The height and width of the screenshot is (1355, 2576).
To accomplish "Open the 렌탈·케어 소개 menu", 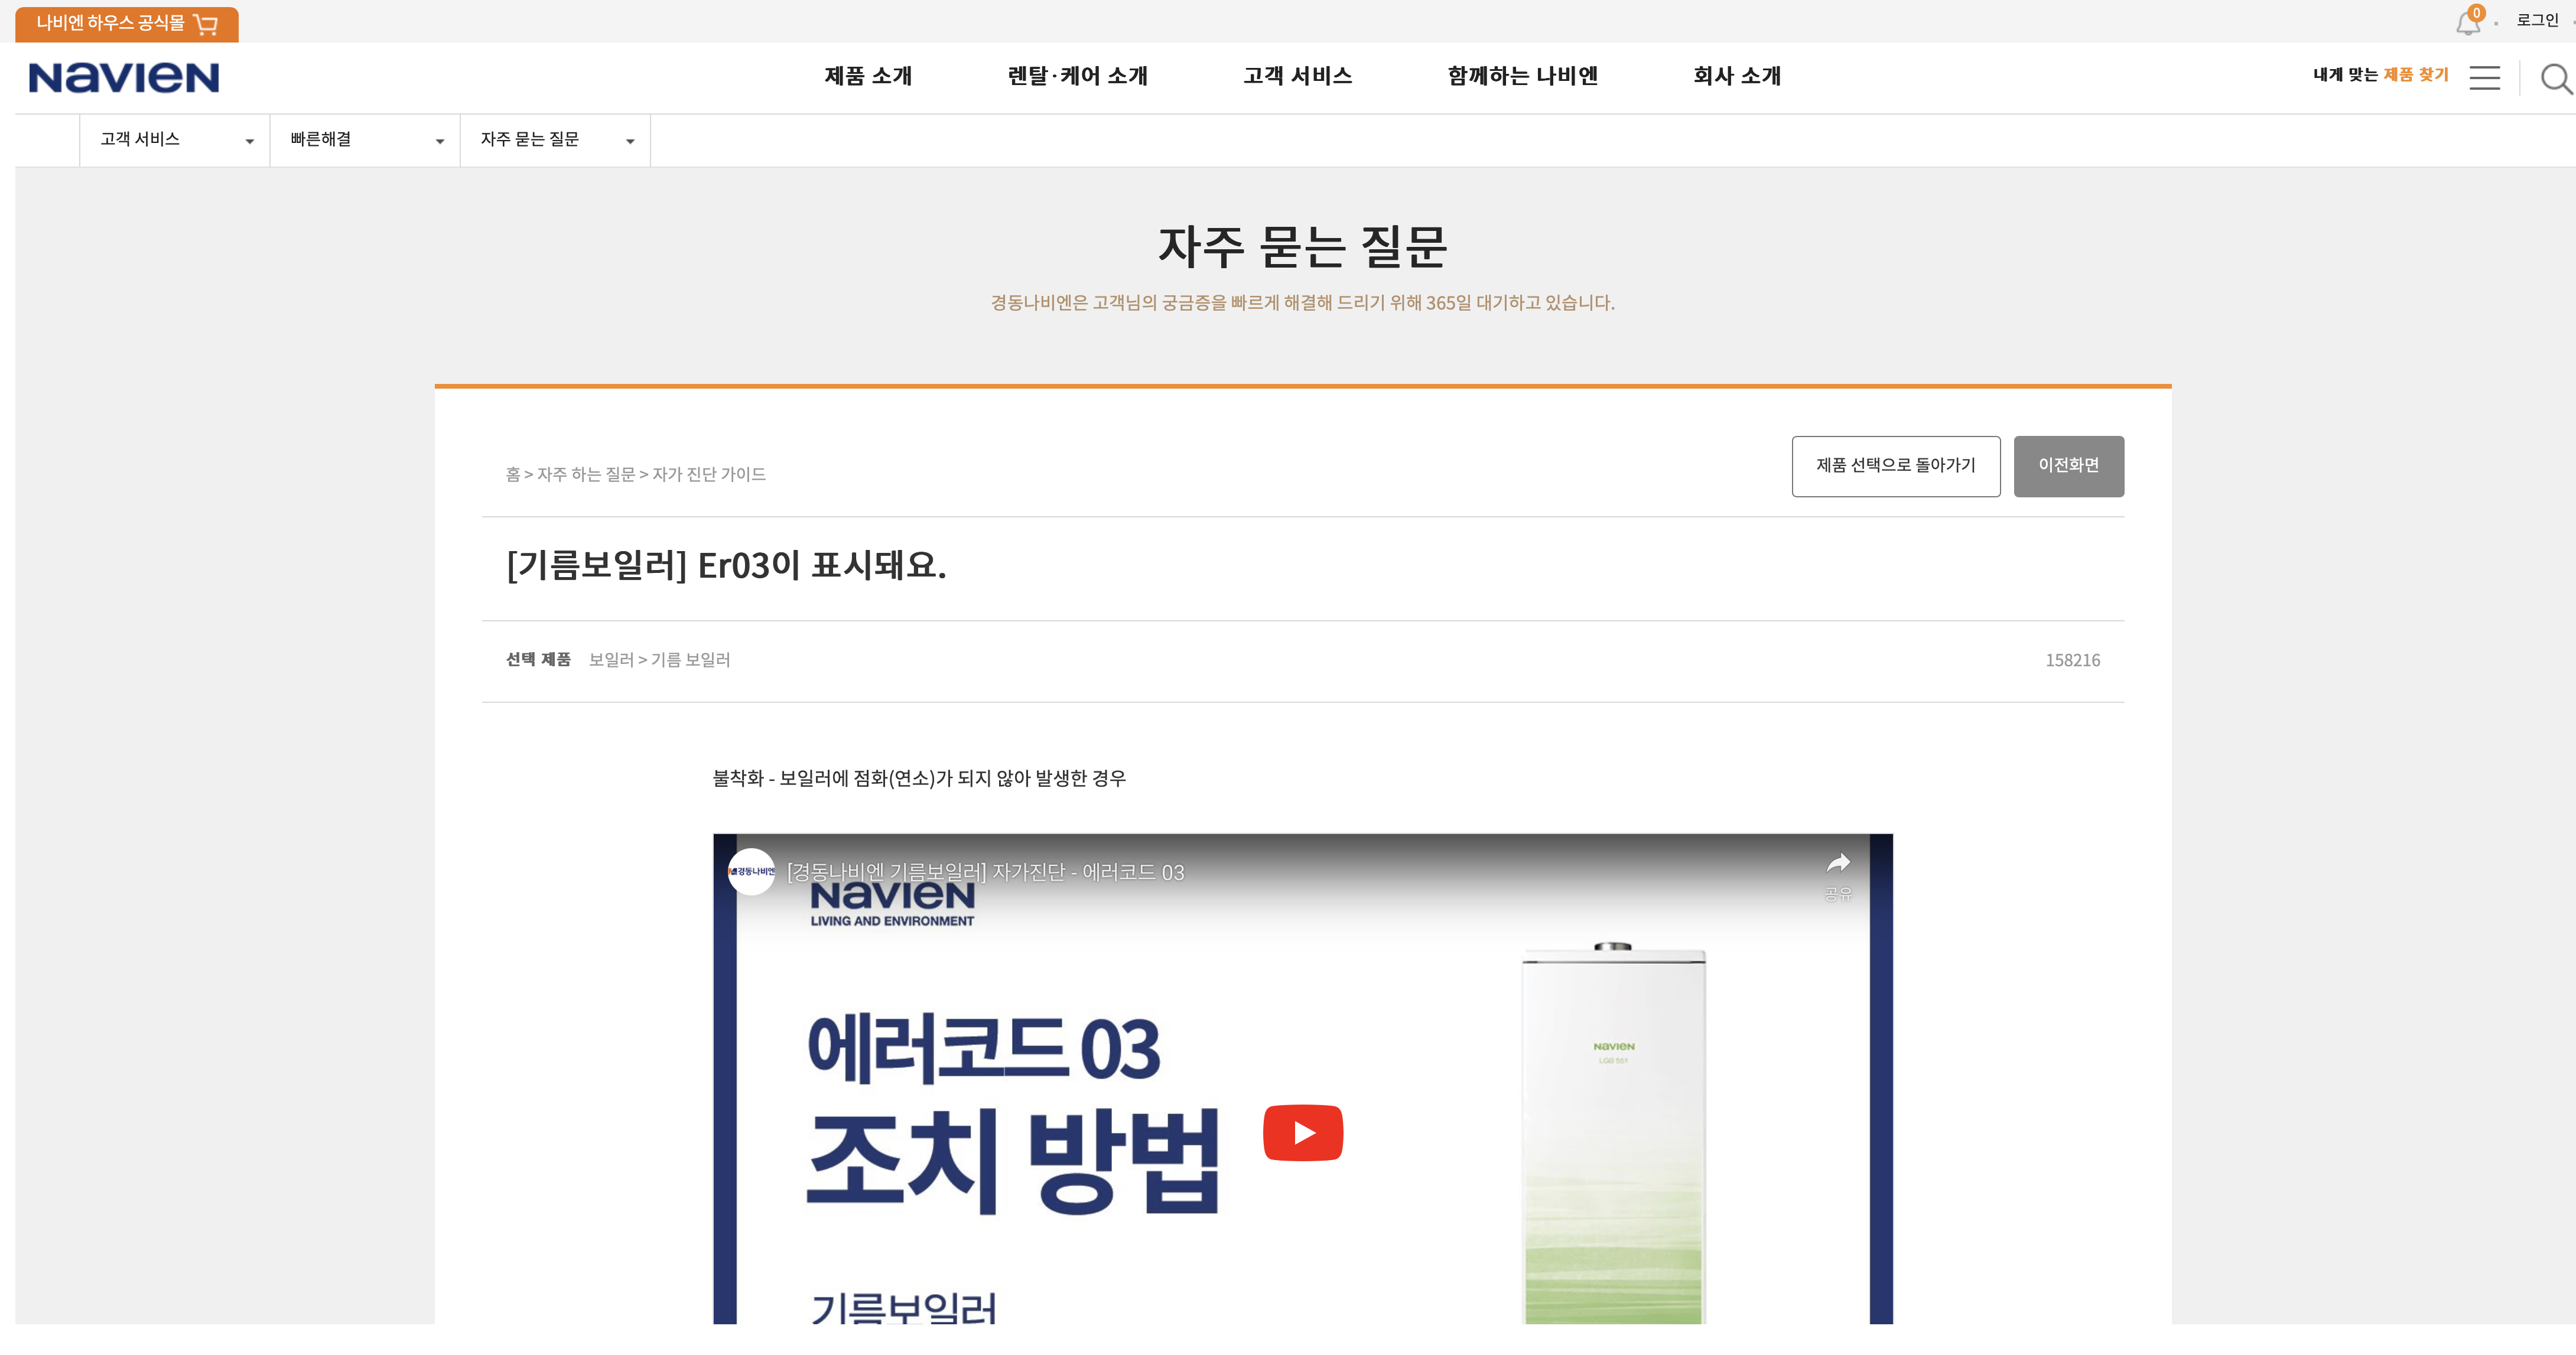I will 1077,76.
